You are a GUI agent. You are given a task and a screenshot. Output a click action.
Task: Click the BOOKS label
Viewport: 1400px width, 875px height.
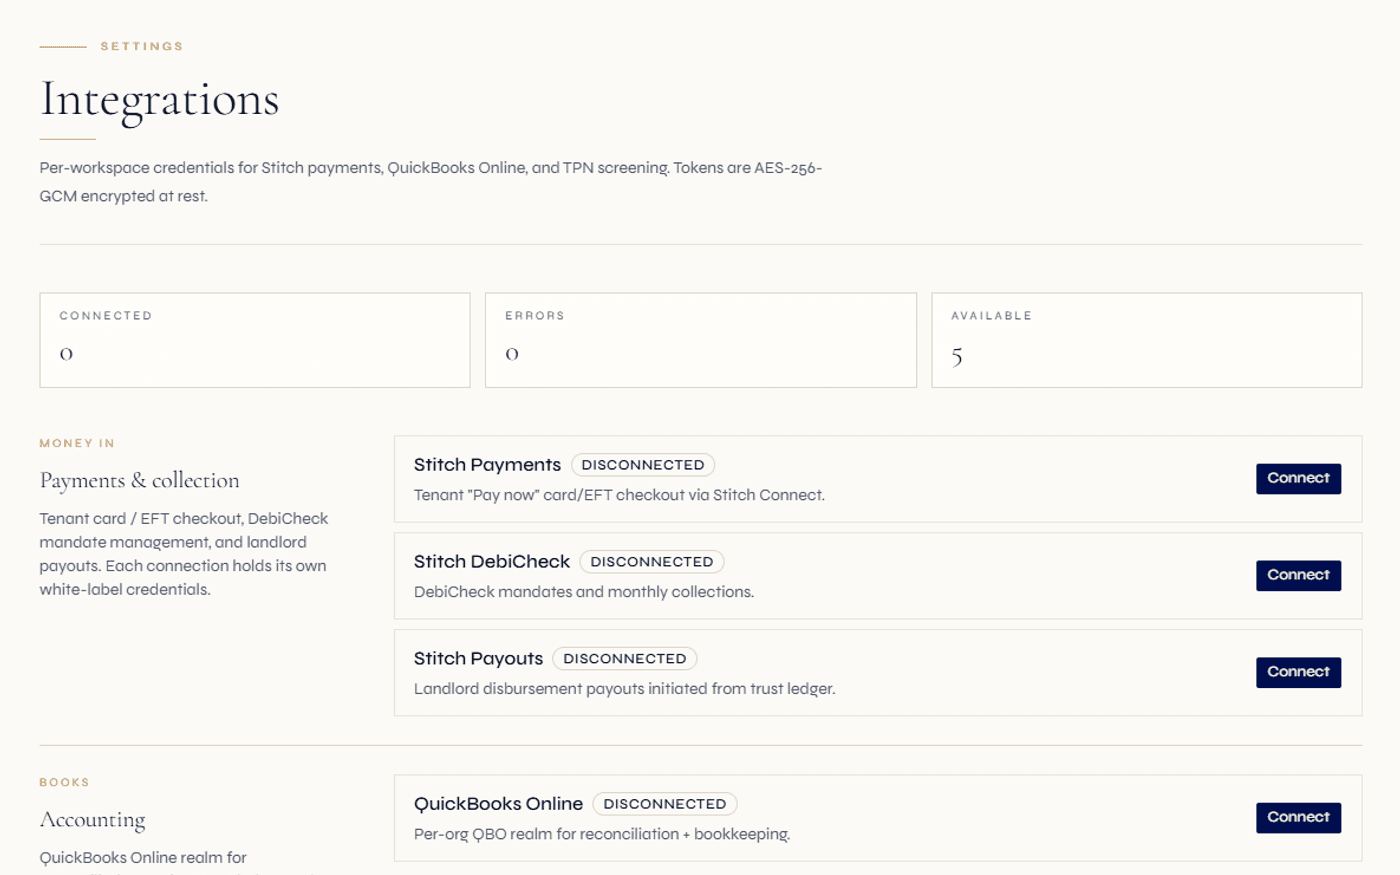[x=64, y=782]
